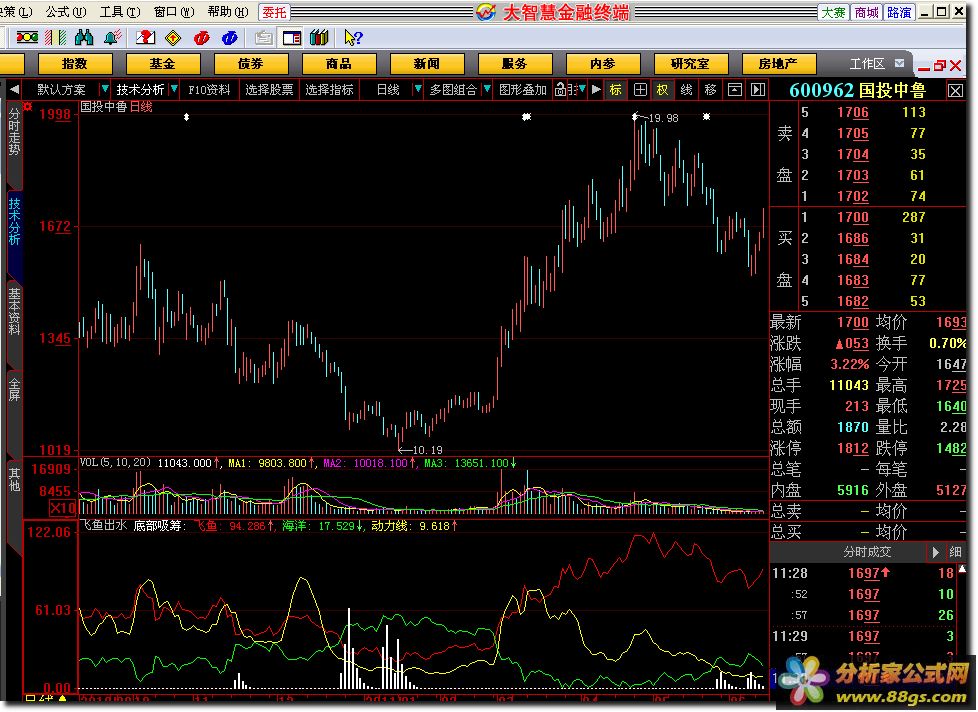Click 图形叠加 in chart toolbar
This screenshot has height=712, width=978.
(x=523, y=90)
